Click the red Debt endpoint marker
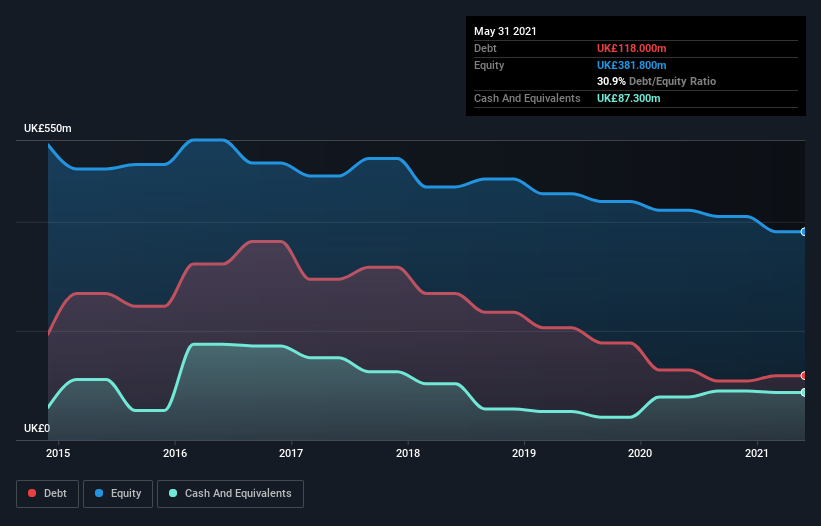 pyautogui.click(x=804, y=376)
